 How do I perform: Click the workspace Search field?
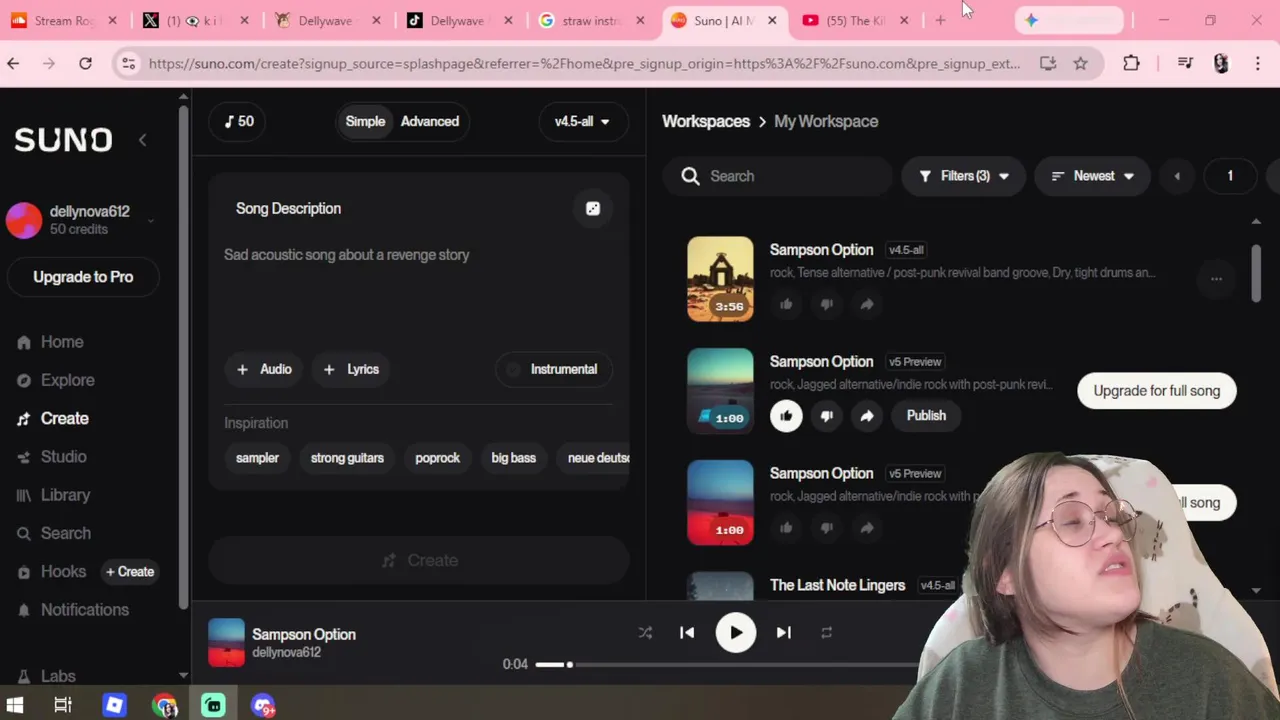[x=777, y=176]
